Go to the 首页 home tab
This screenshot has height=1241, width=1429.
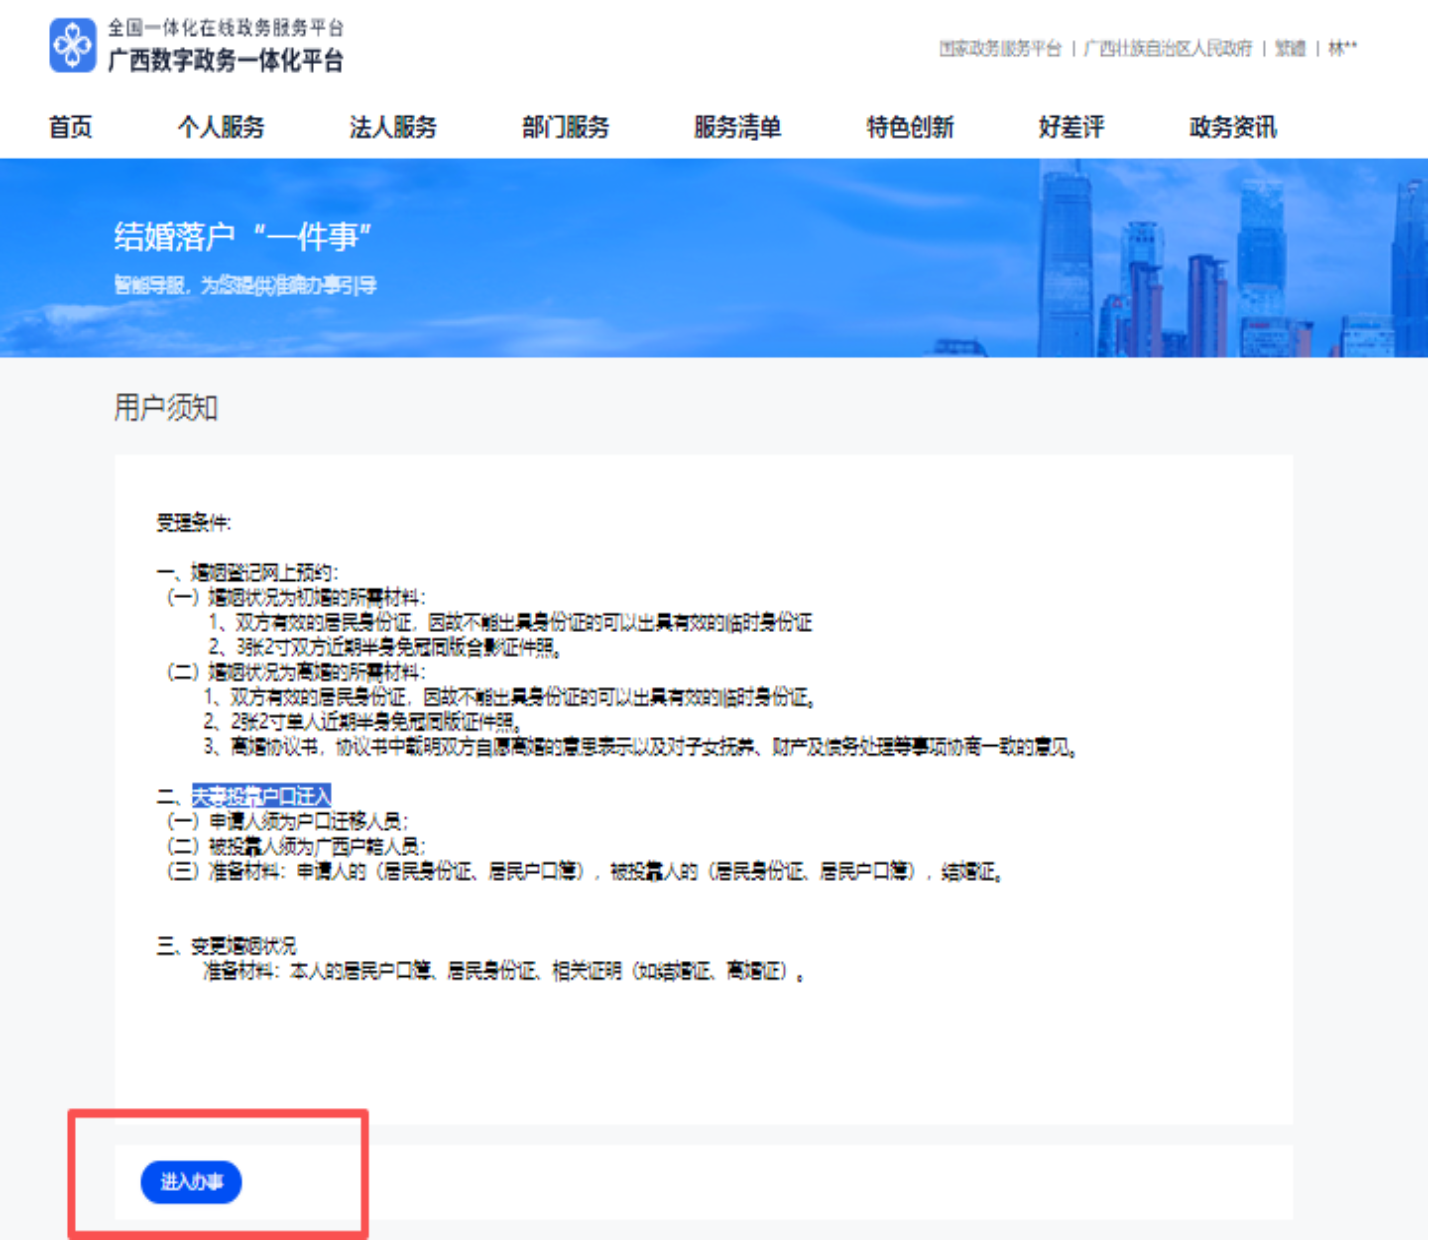point(70,127)
